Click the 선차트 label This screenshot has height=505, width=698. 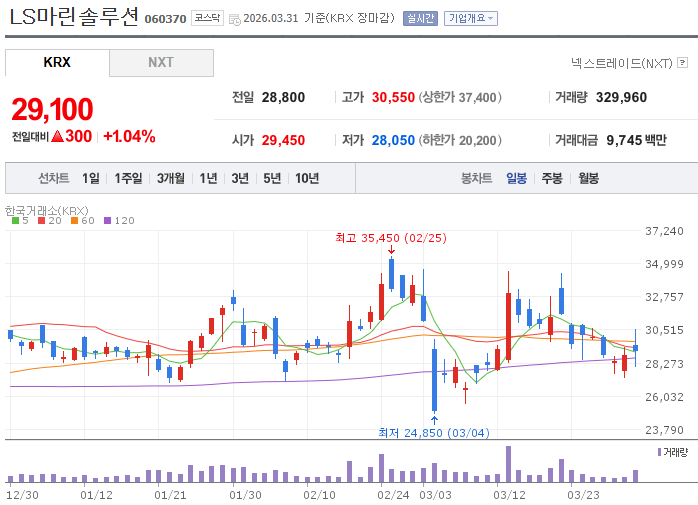(53, 179)
